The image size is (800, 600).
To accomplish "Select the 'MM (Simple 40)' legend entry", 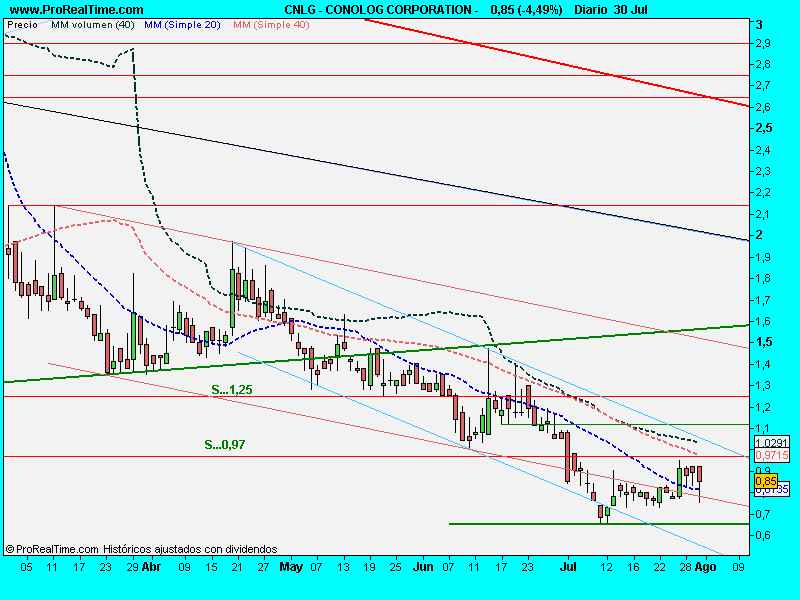I will (x=271, y=24).
